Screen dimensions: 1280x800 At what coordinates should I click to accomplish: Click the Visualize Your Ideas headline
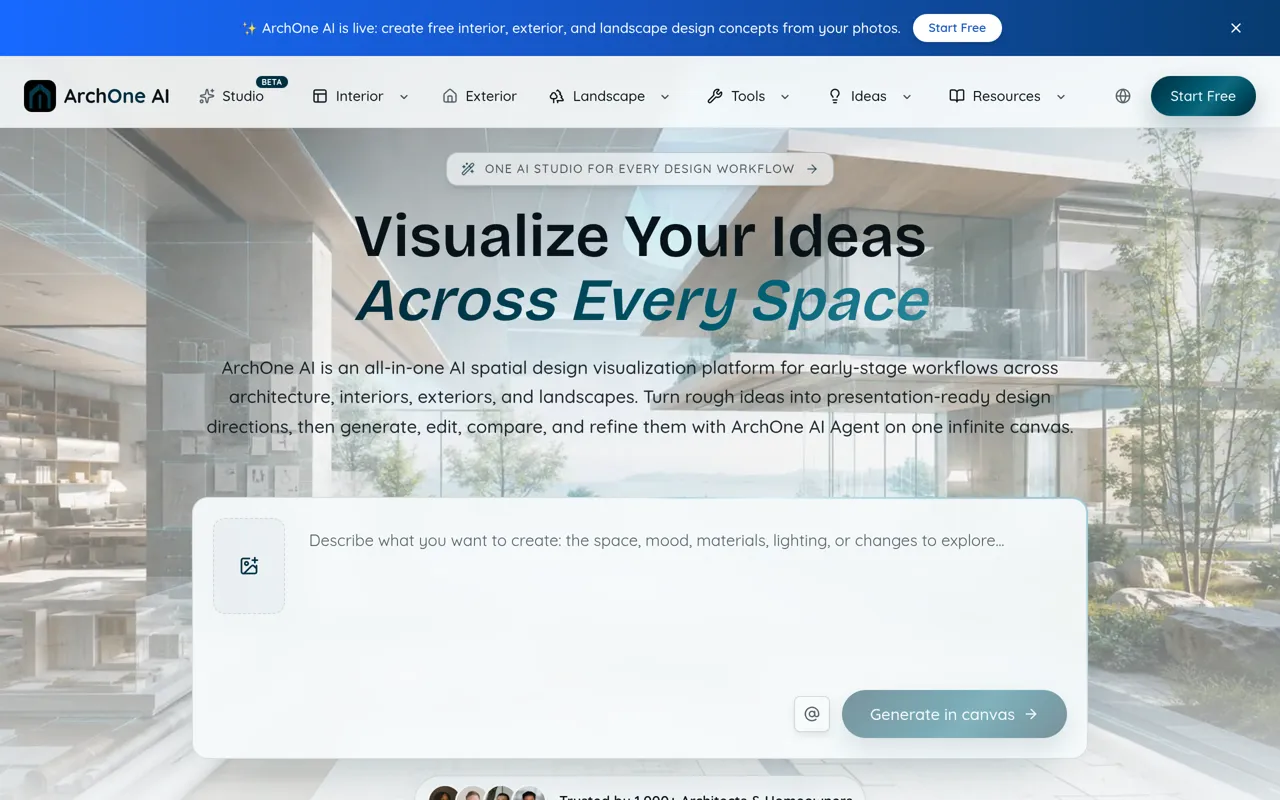(640, 236)
